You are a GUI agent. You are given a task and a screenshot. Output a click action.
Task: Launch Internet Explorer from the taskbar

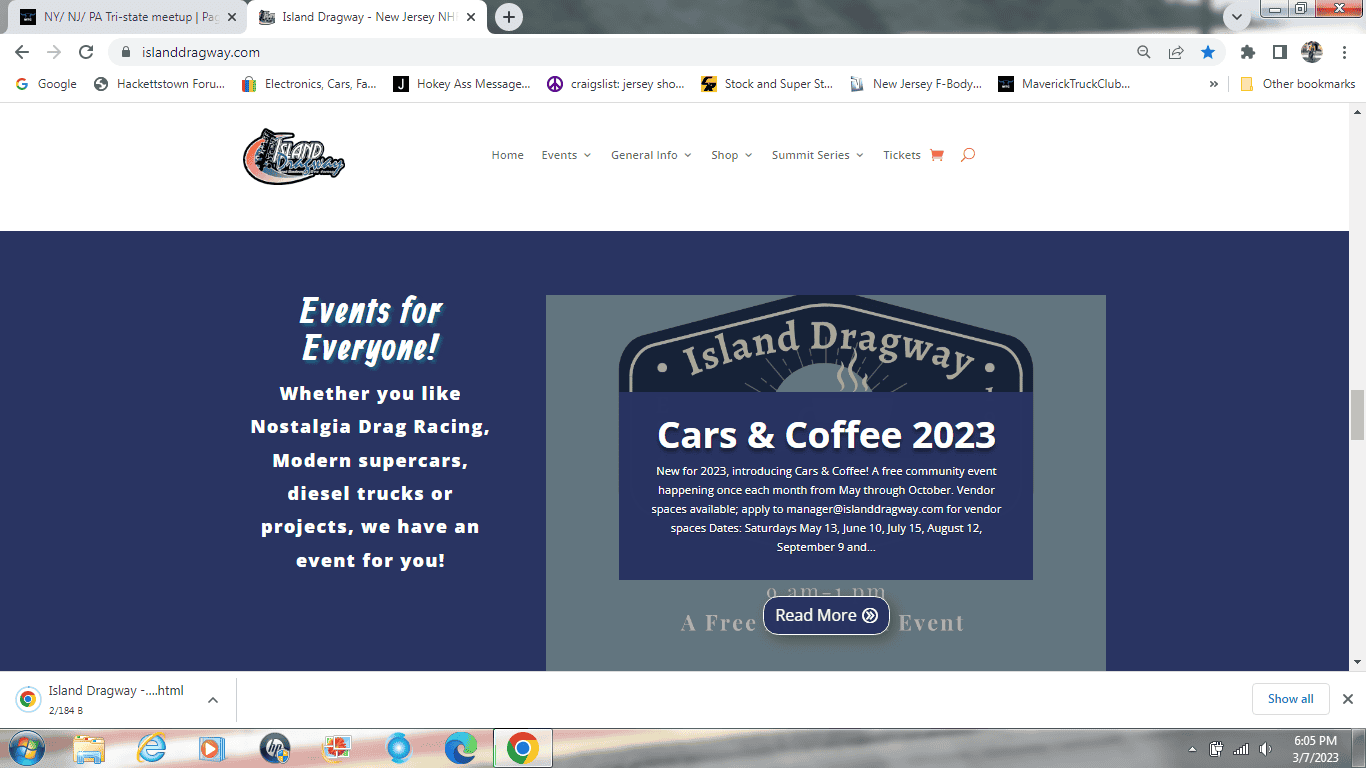(151, 748)
